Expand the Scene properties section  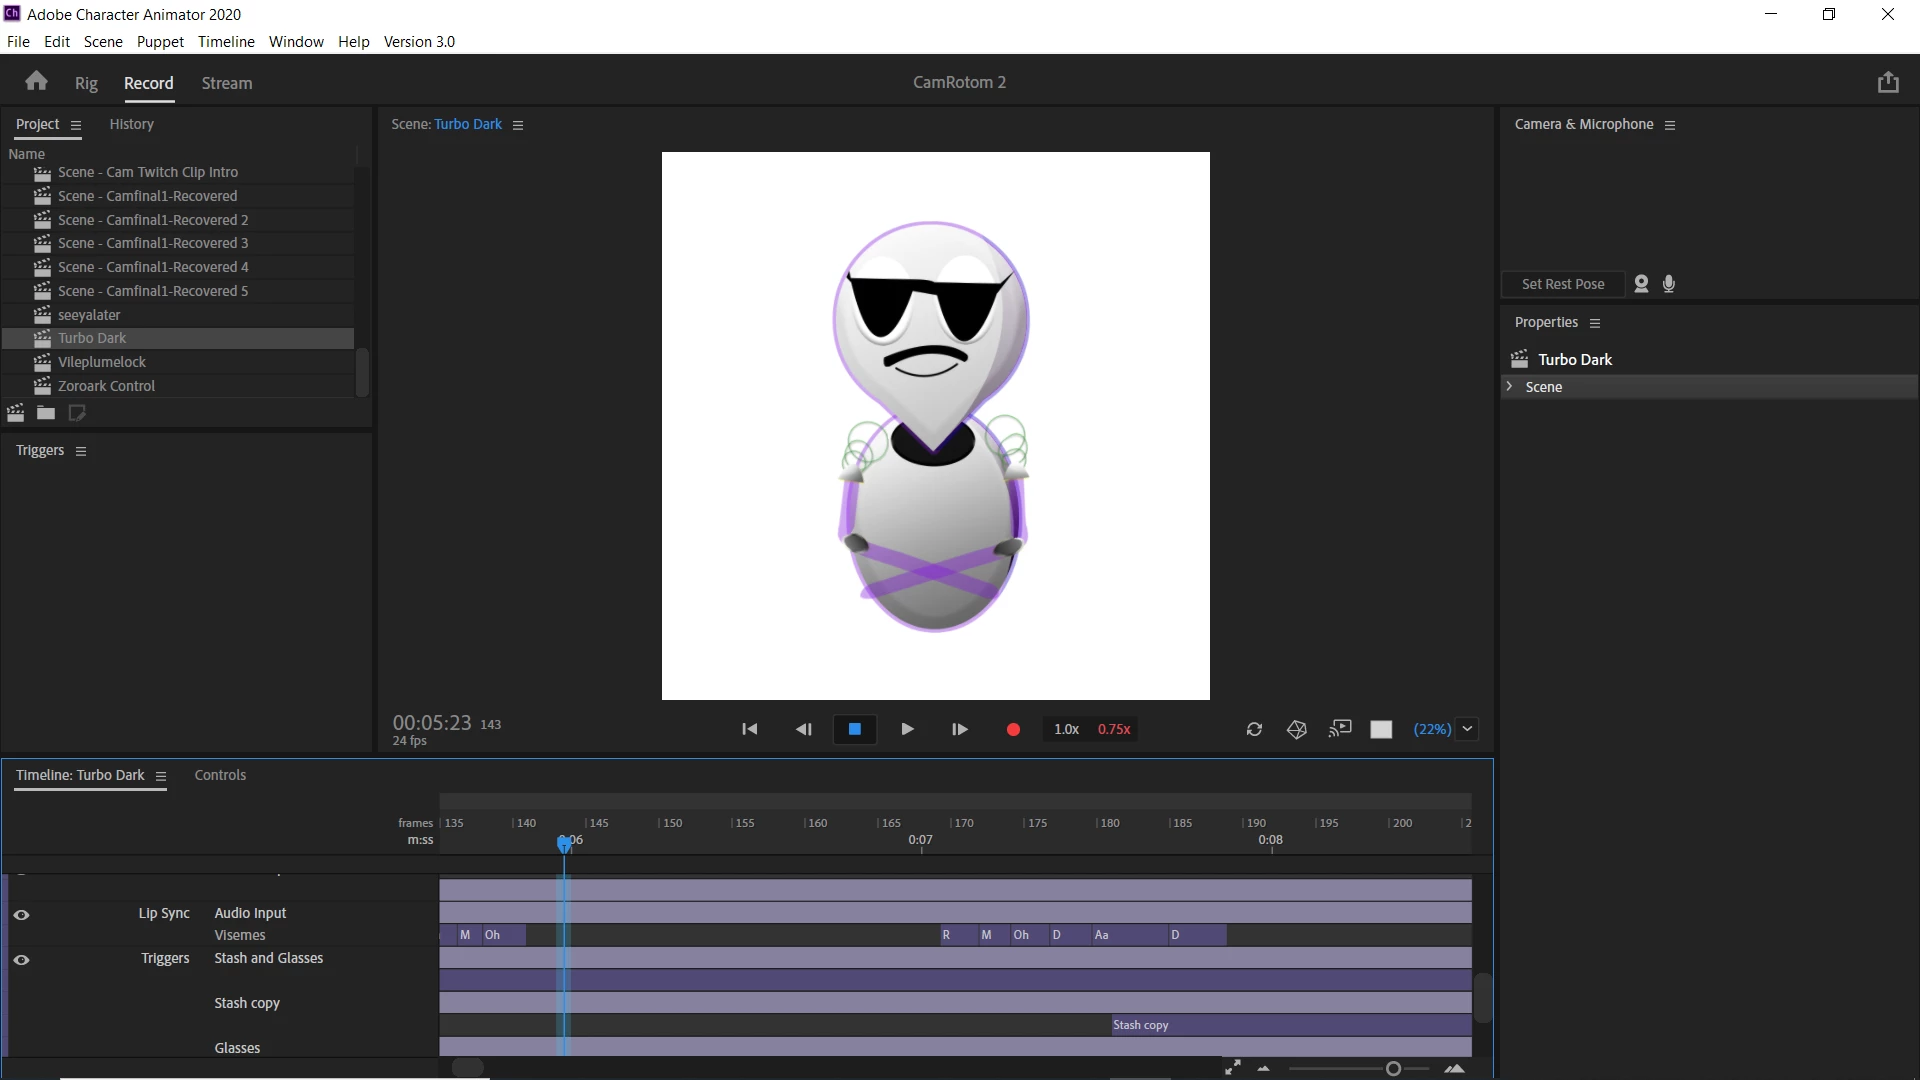(1510, 386)
